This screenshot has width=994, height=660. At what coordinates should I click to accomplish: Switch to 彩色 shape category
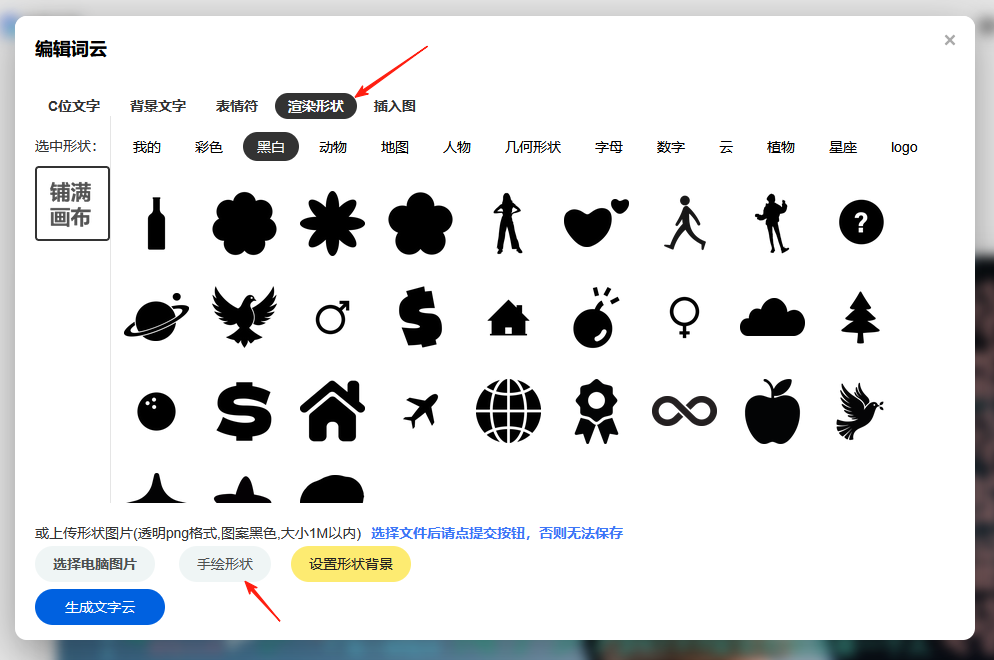[209, 147]
